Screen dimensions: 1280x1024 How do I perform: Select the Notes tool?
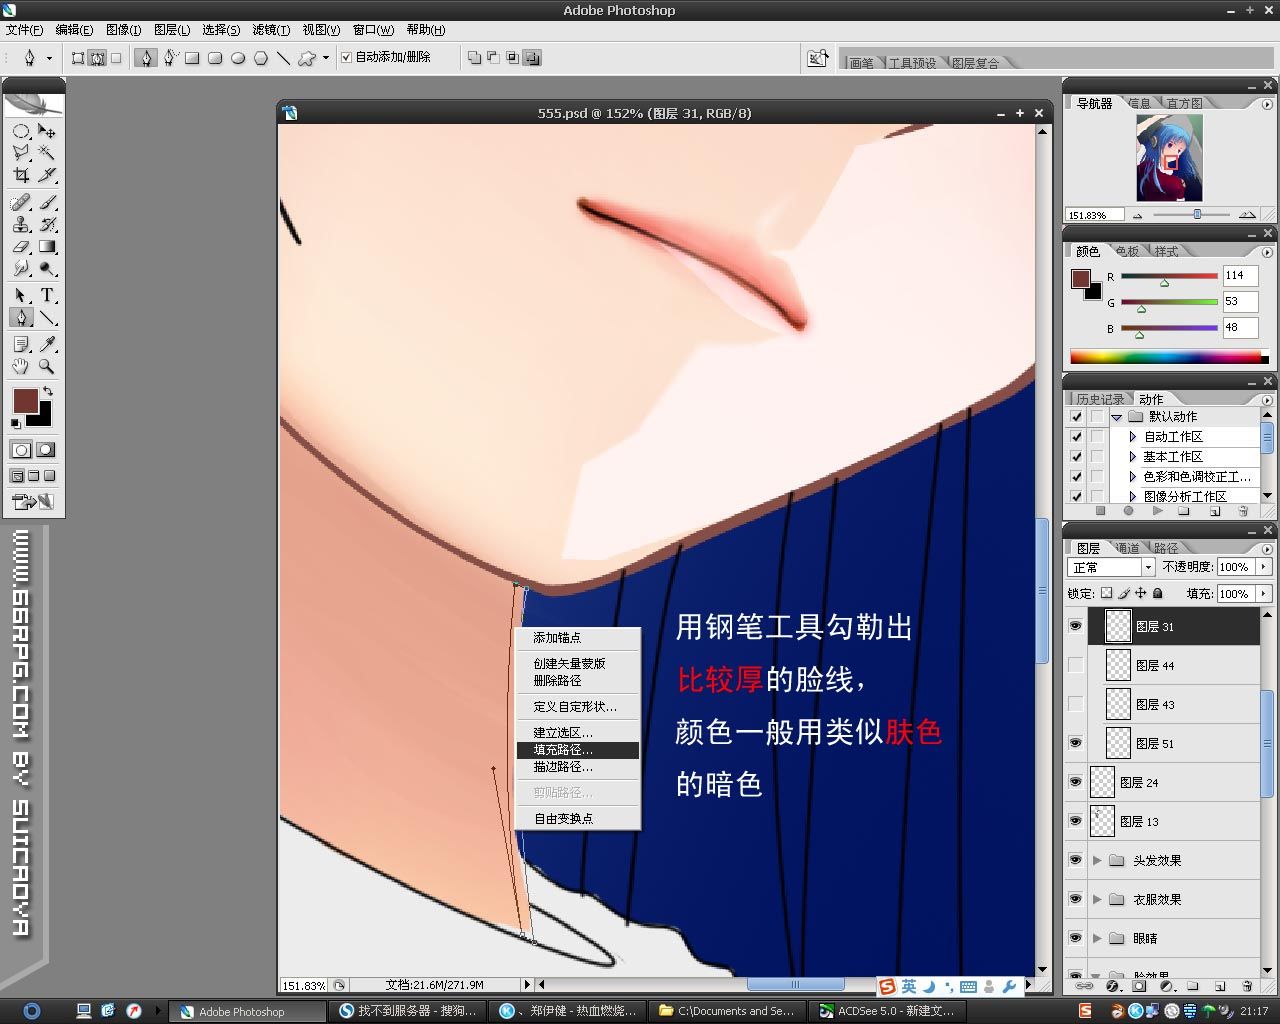coord(21,344)
